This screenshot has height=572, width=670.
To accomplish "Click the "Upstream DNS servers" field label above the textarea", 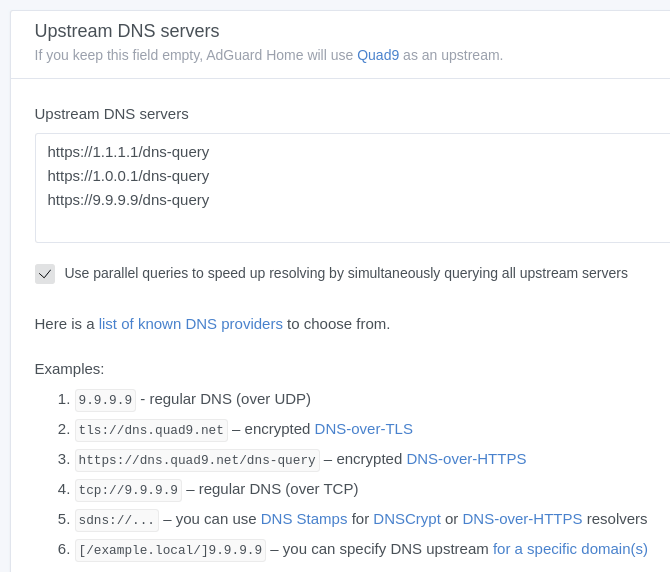I will tap(111, 114).
